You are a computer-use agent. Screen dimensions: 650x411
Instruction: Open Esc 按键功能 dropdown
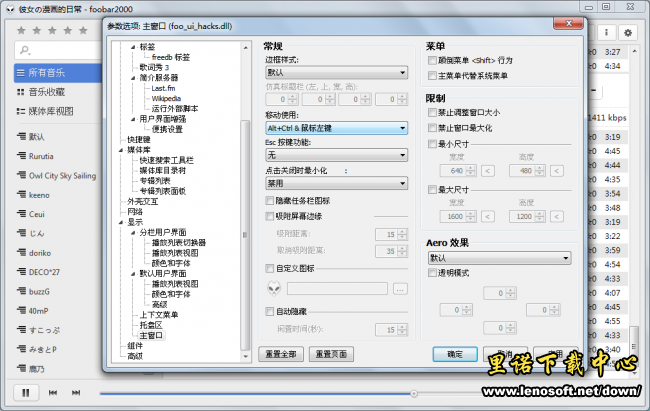click(x=336, y=155)
